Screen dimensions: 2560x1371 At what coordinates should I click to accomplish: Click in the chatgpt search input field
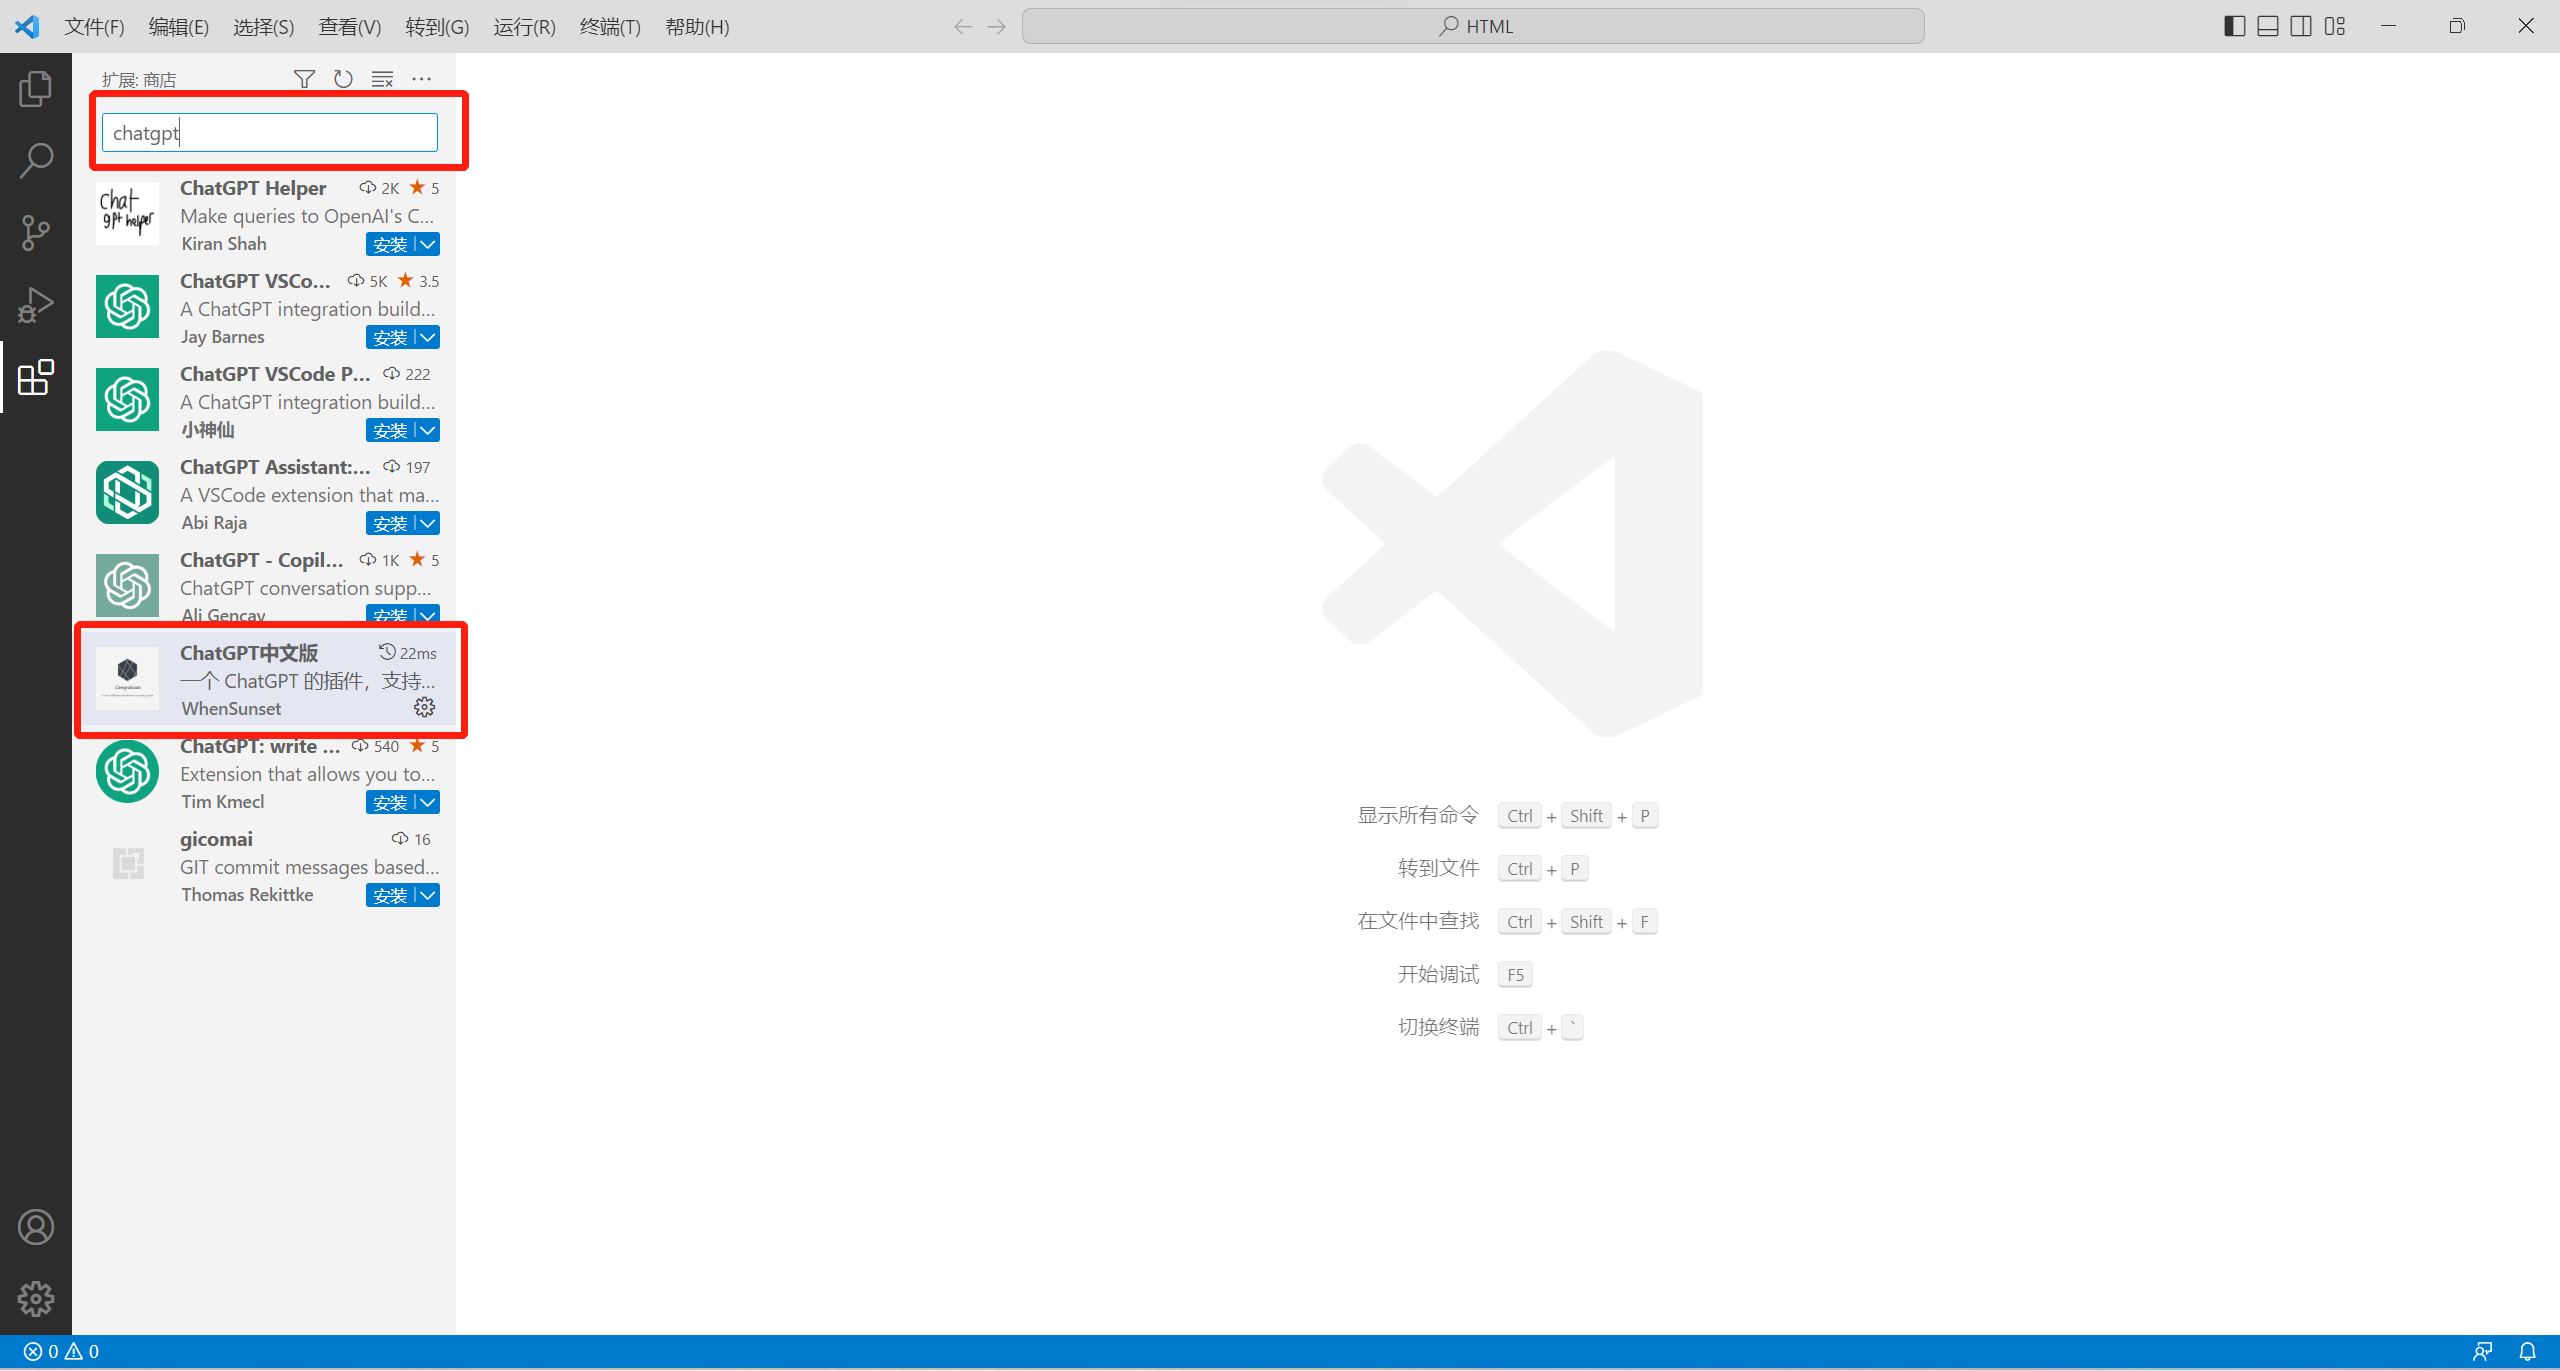274,132
